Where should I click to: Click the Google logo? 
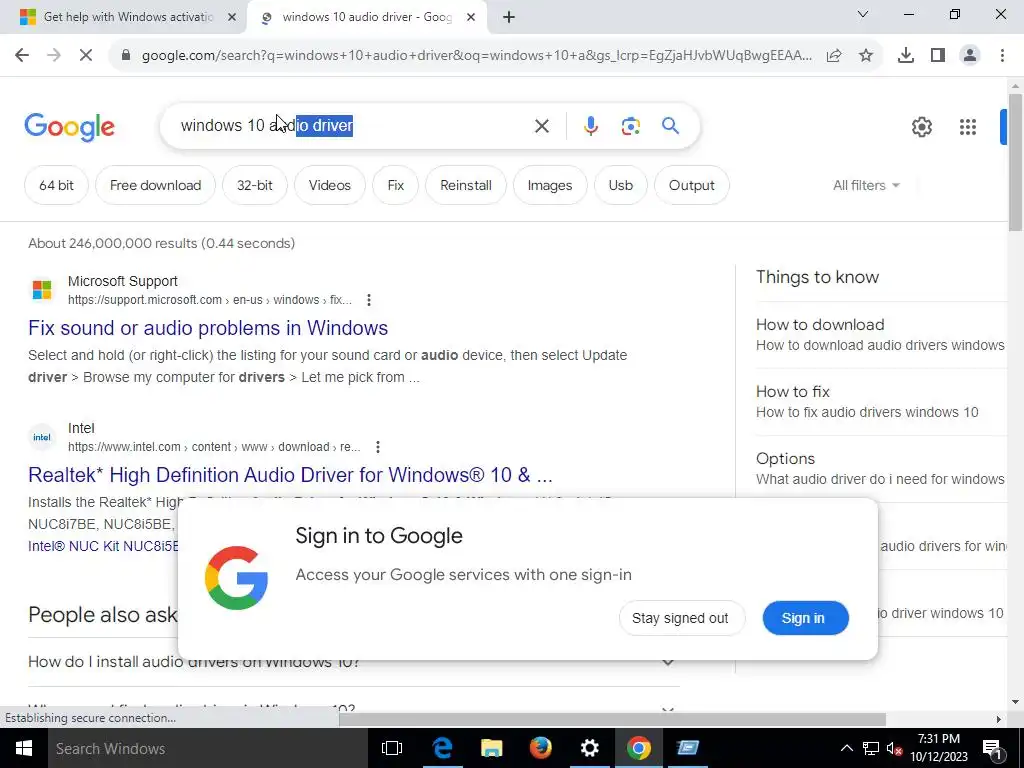69,127
